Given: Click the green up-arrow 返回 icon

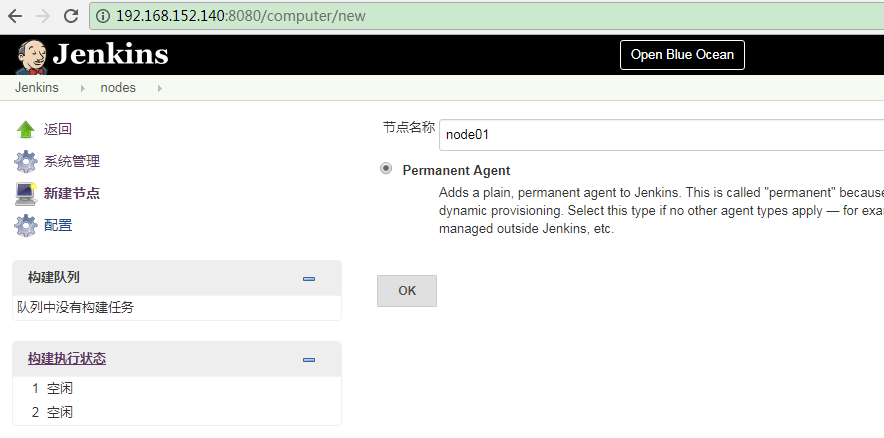Looking at the screenshot, I should [26, 130].
